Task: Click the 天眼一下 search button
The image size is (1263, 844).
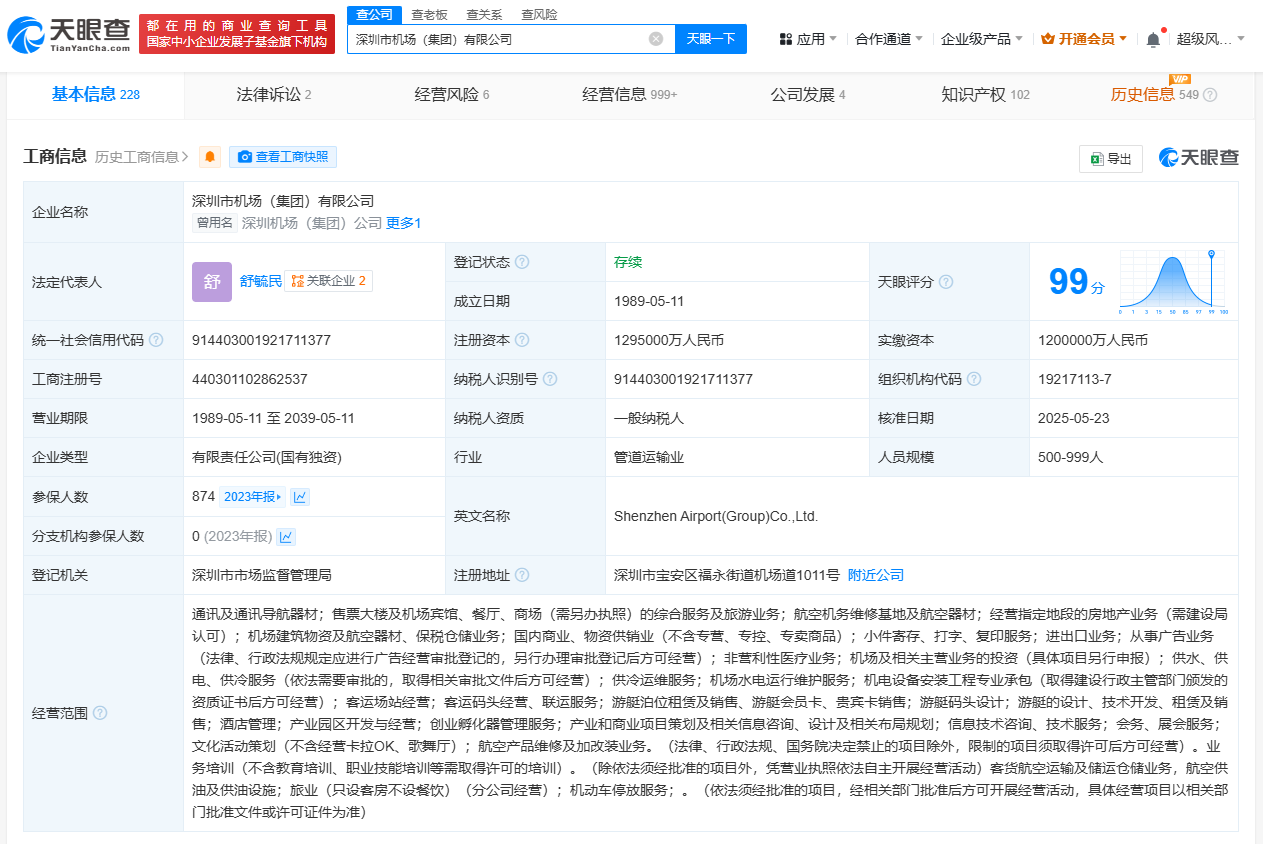Action: (x=711, y=39)
